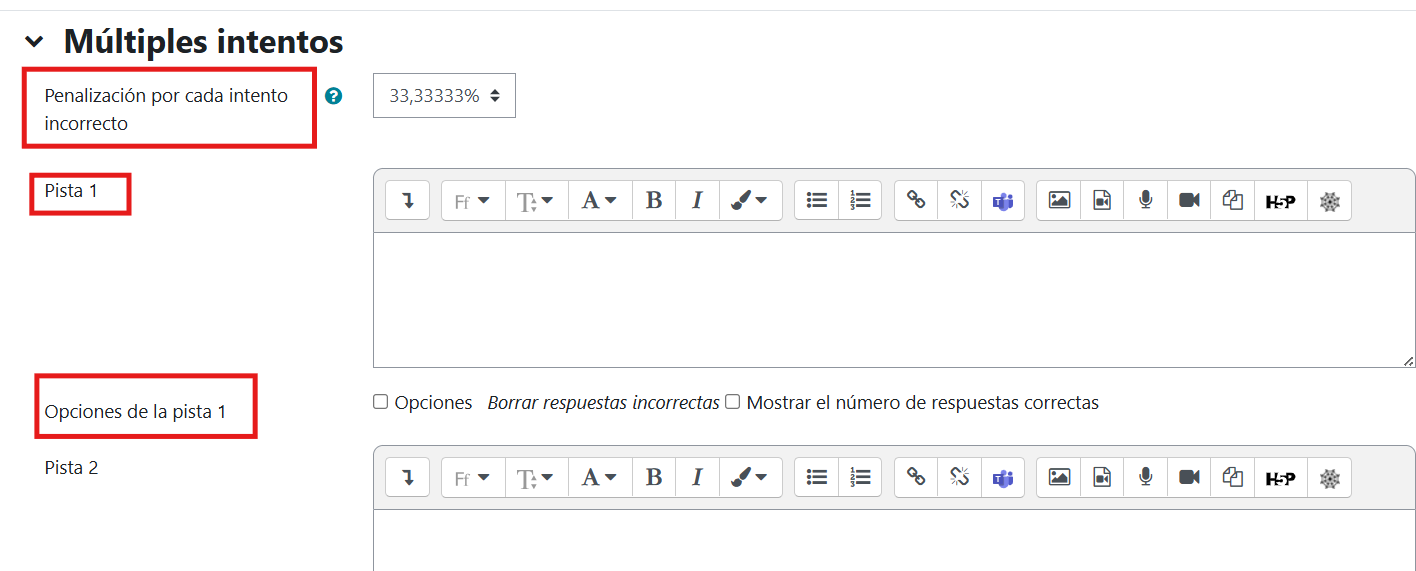This screenshot has width=1416, height=571.
Task: Click the Penalización por cada intento incorrecto label
Action: 166,110
